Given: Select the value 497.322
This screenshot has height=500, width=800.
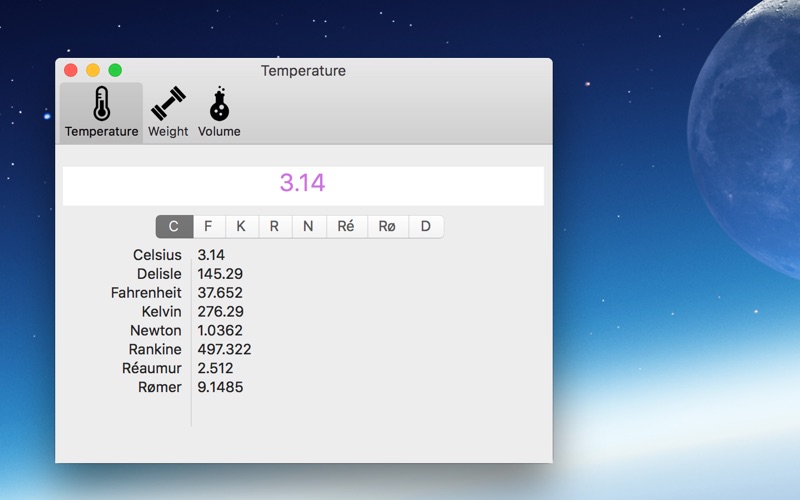Looking at the screenshot, I should tap(224, 349).
